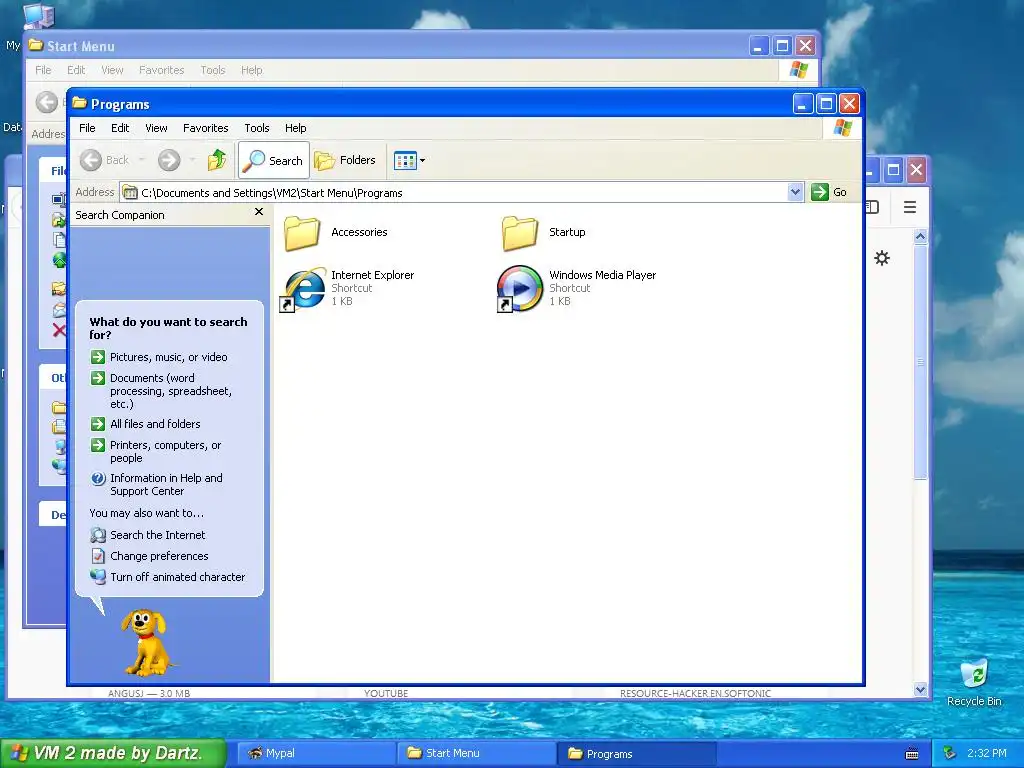Click the Start Menu window title folder icon
This screenshot has height=768, width=1024.
tap(36, 45)
